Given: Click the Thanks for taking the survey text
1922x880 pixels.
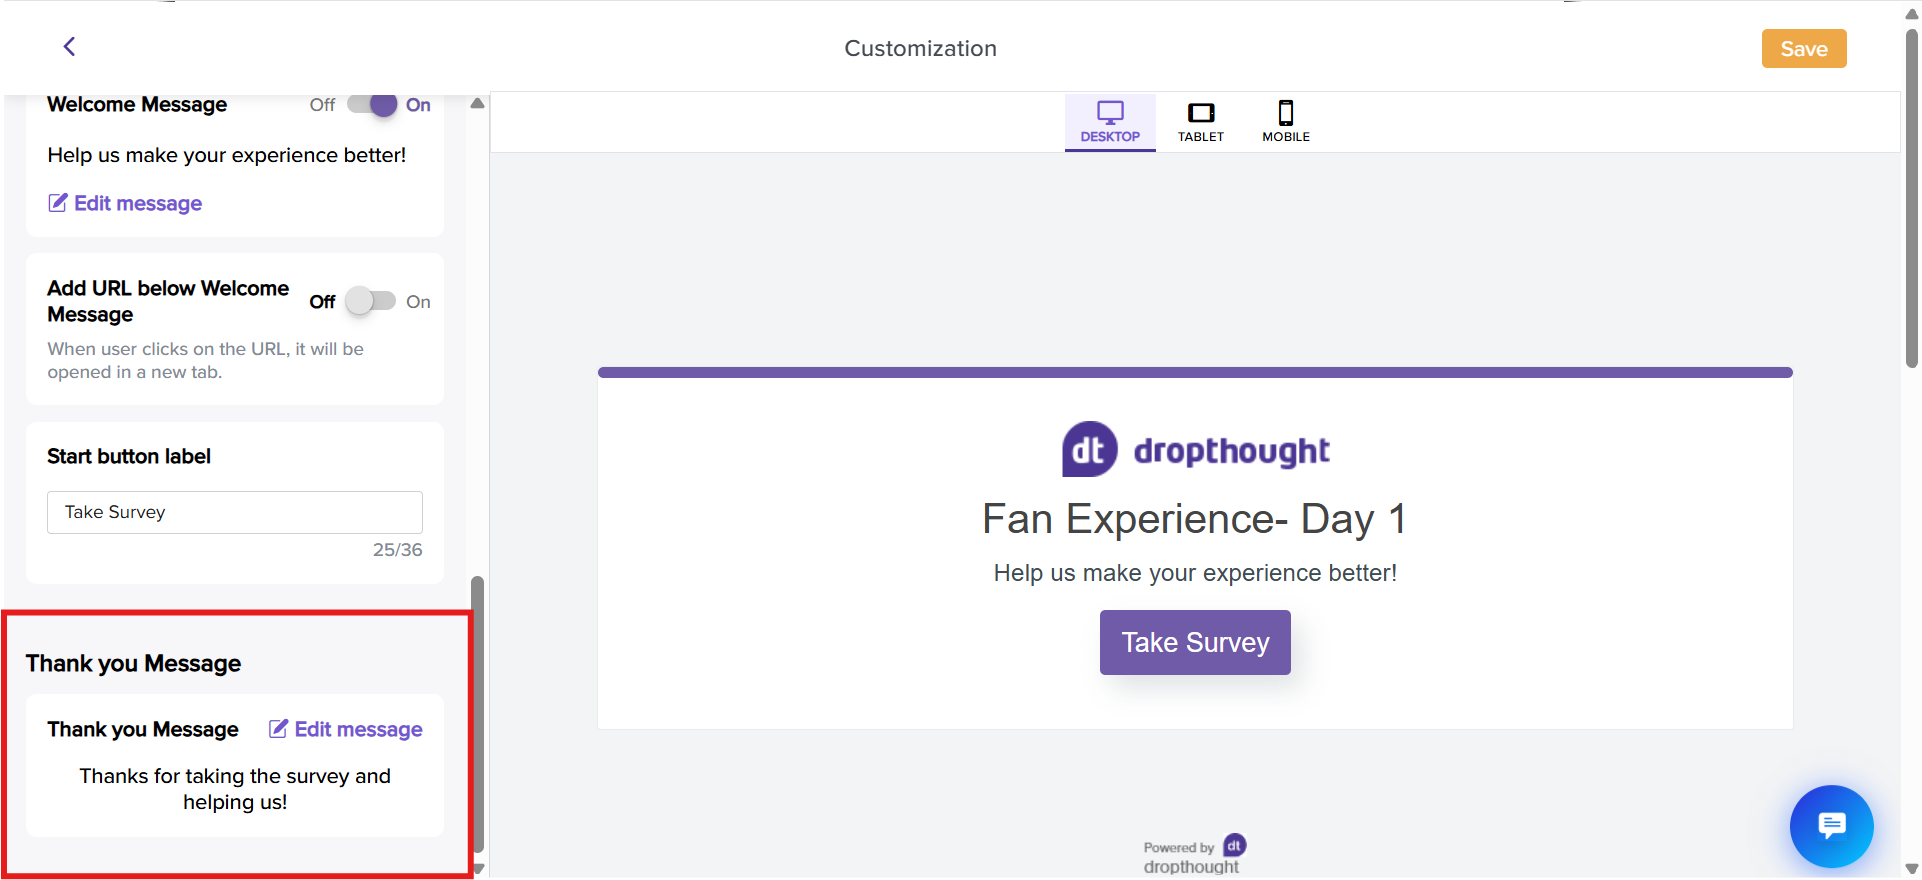Looking at the screenshot, I should click(x=235, y=788).
